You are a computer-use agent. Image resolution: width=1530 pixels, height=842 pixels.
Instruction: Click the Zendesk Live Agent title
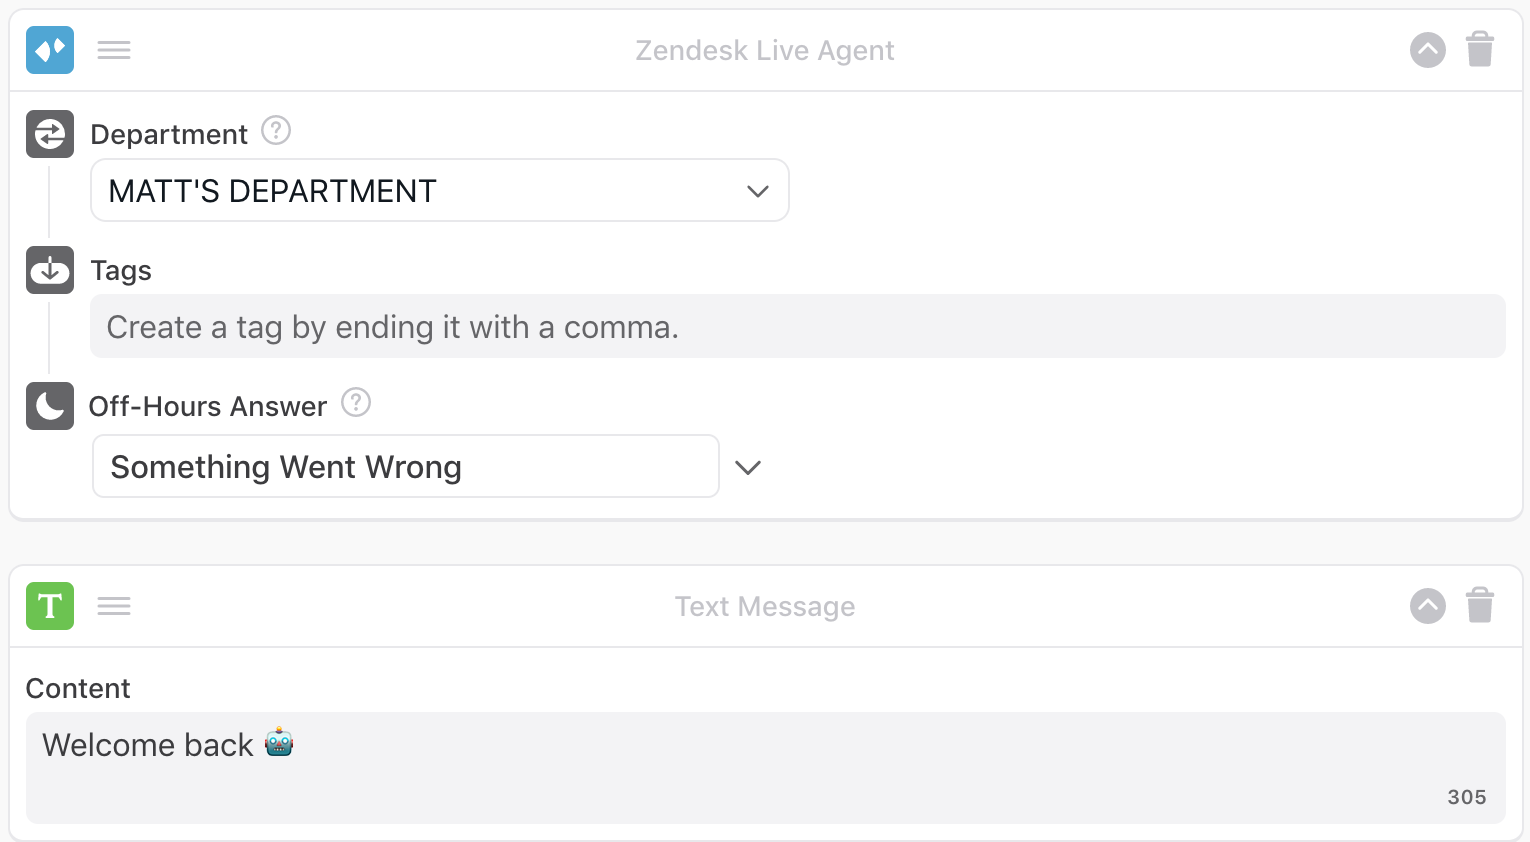point(765,50)
